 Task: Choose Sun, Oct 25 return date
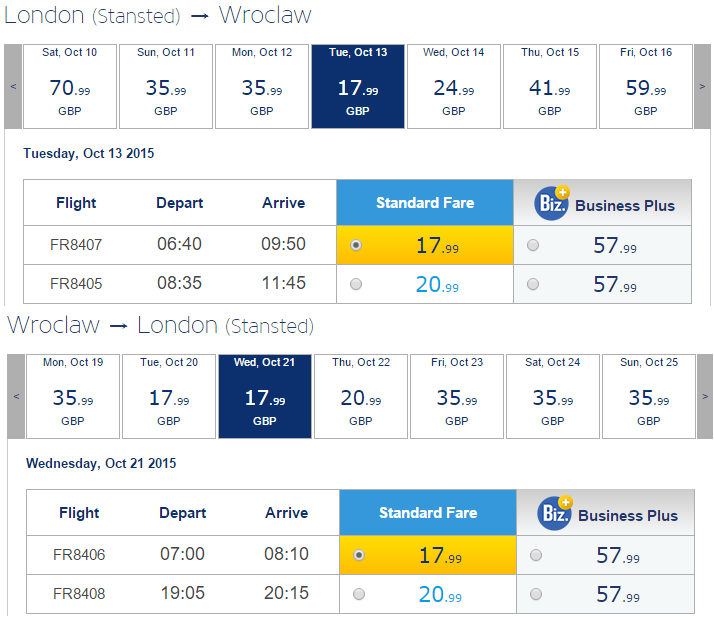[x=649, y=397]
